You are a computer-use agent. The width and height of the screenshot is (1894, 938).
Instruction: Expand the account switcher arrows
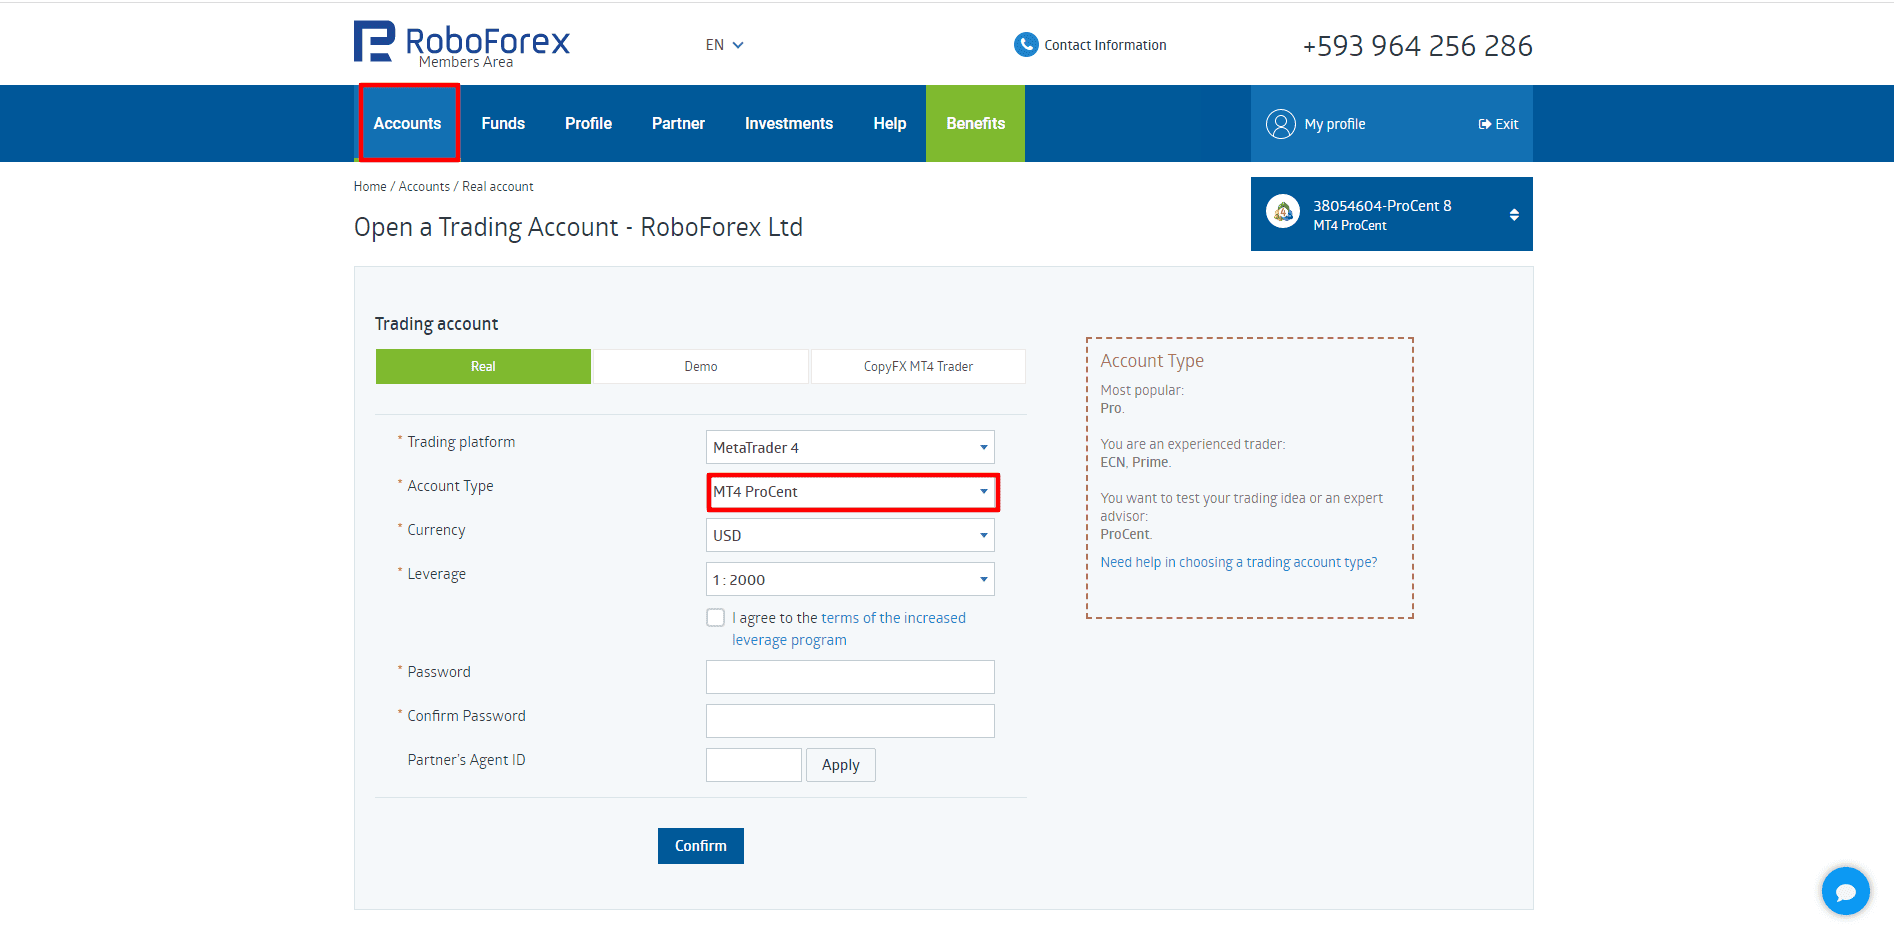[1514, 214]
